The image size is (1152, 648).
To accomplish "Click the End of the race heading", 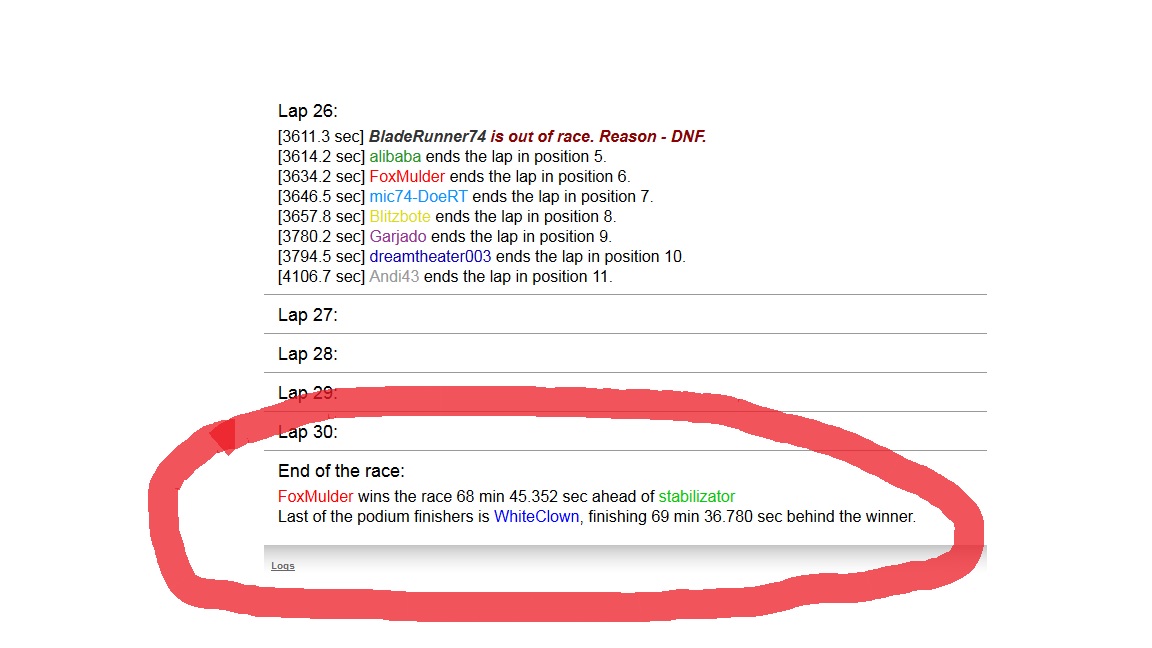I will click(x=341, y=471).
